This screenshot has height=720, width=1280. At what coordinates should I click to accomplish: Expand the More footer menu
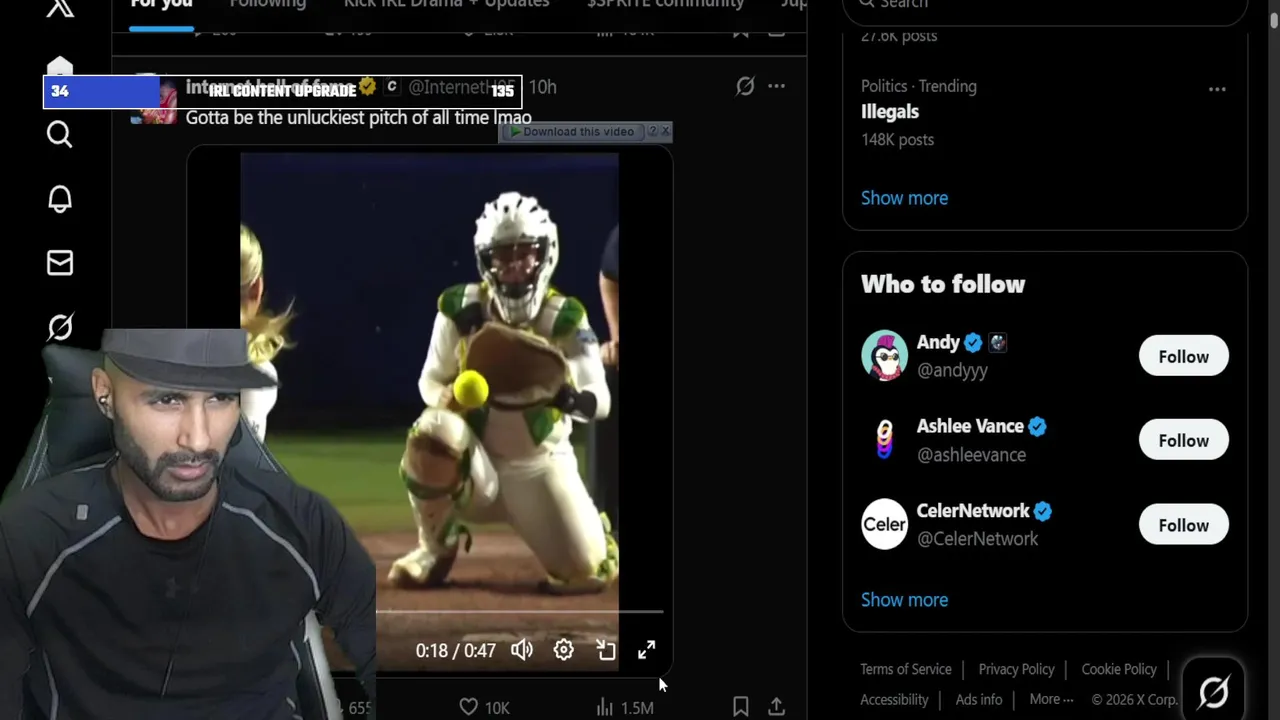pos(1051,700)
